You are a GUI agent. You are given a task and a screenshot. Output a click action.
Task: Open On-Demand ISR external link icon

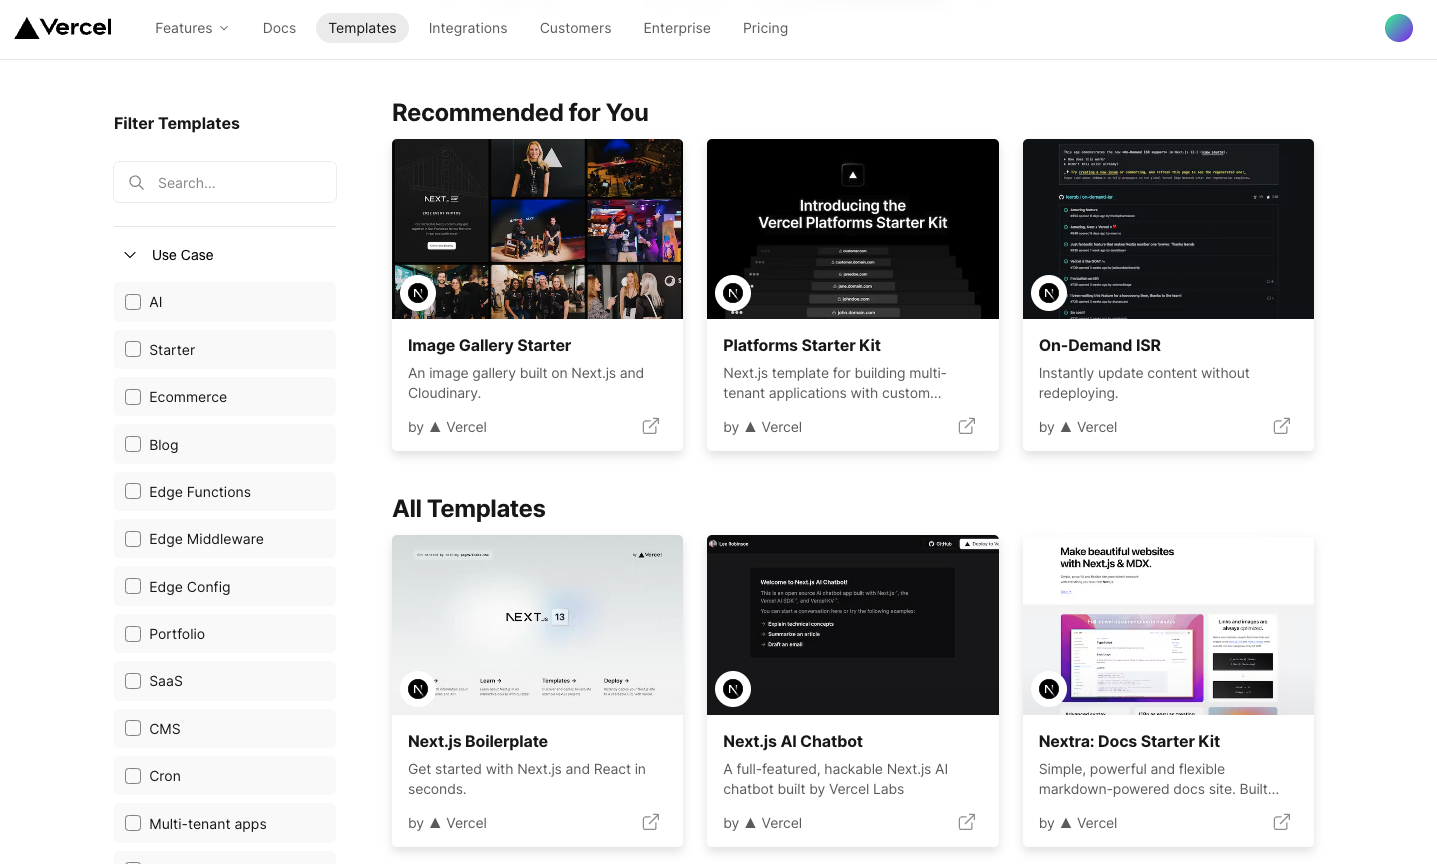click(x=1282, y=426)
